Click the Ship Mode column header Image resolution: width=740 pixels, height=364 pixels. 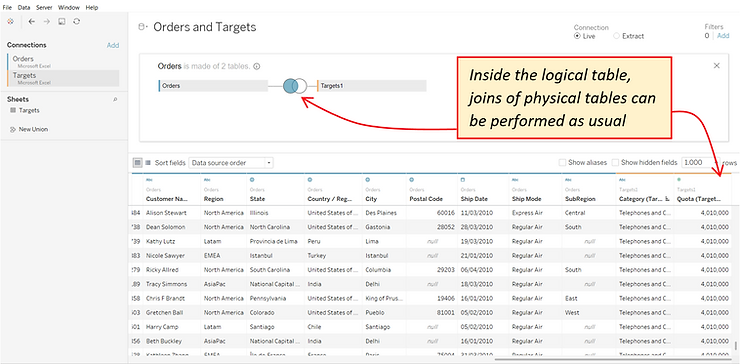coord(527,199)
